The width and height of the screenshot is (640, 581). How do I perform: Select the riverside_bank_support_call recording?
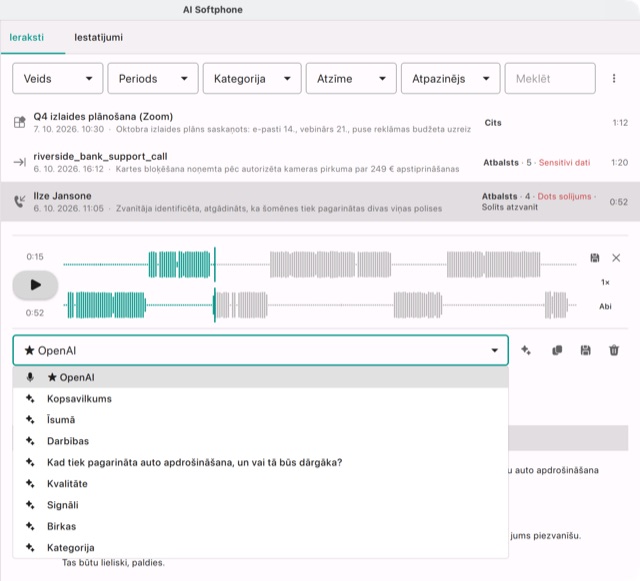[x=320, y=162]
